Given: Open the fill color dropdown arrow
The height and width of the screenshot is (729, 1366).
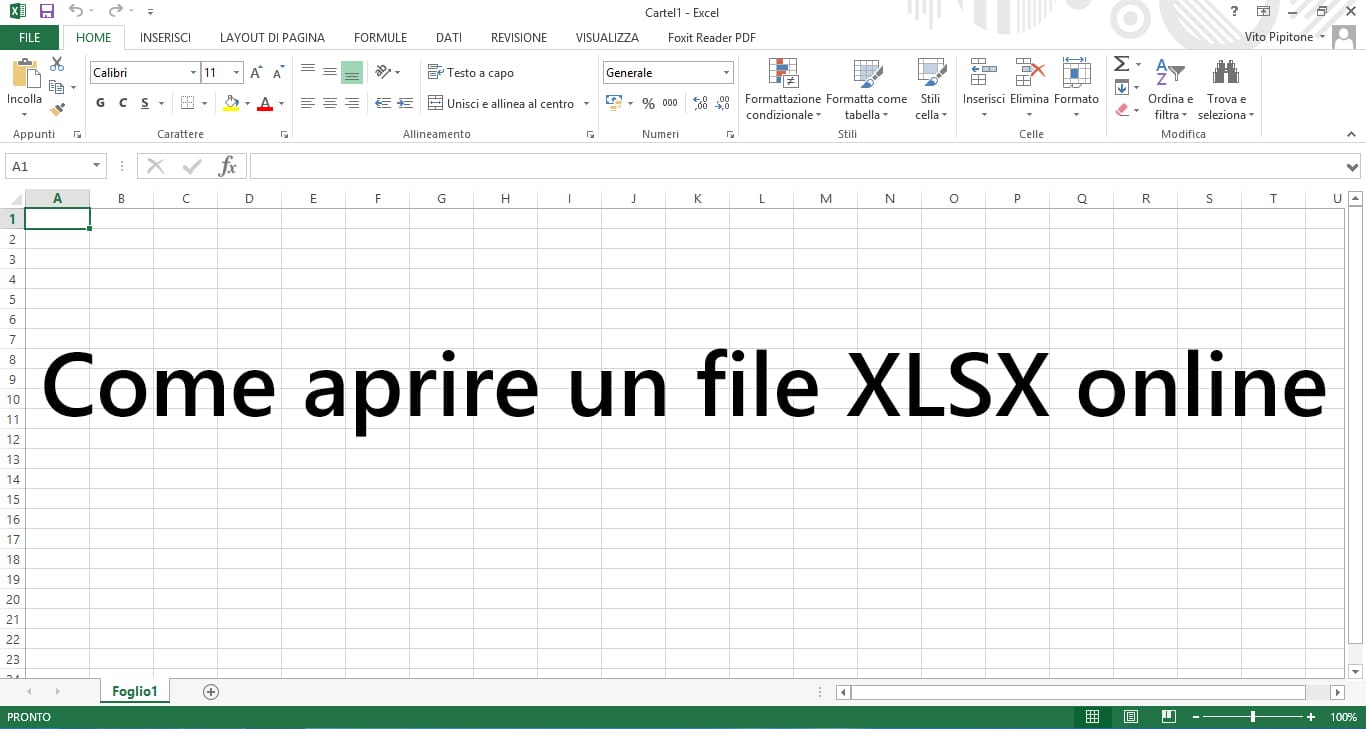Looking at the screenshot, I should click(246, 103).
